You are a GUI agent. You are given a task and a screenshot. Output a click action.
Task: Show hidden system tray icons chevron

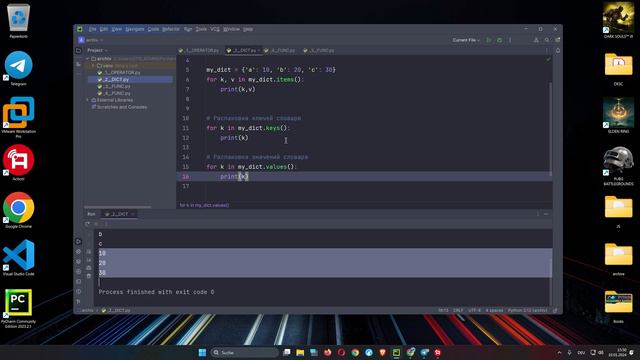pyautogui.click(x=559, y=352)
